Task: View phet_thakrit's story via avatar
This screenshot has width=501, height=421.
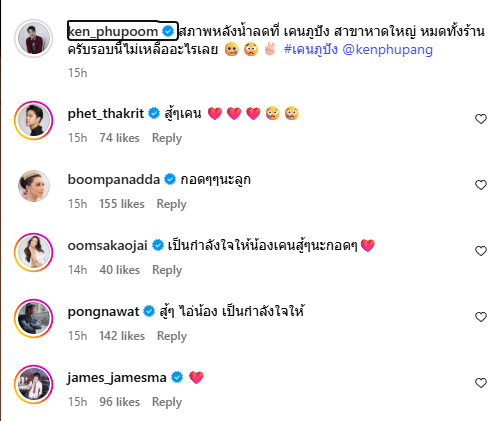Action: (33, 120)
